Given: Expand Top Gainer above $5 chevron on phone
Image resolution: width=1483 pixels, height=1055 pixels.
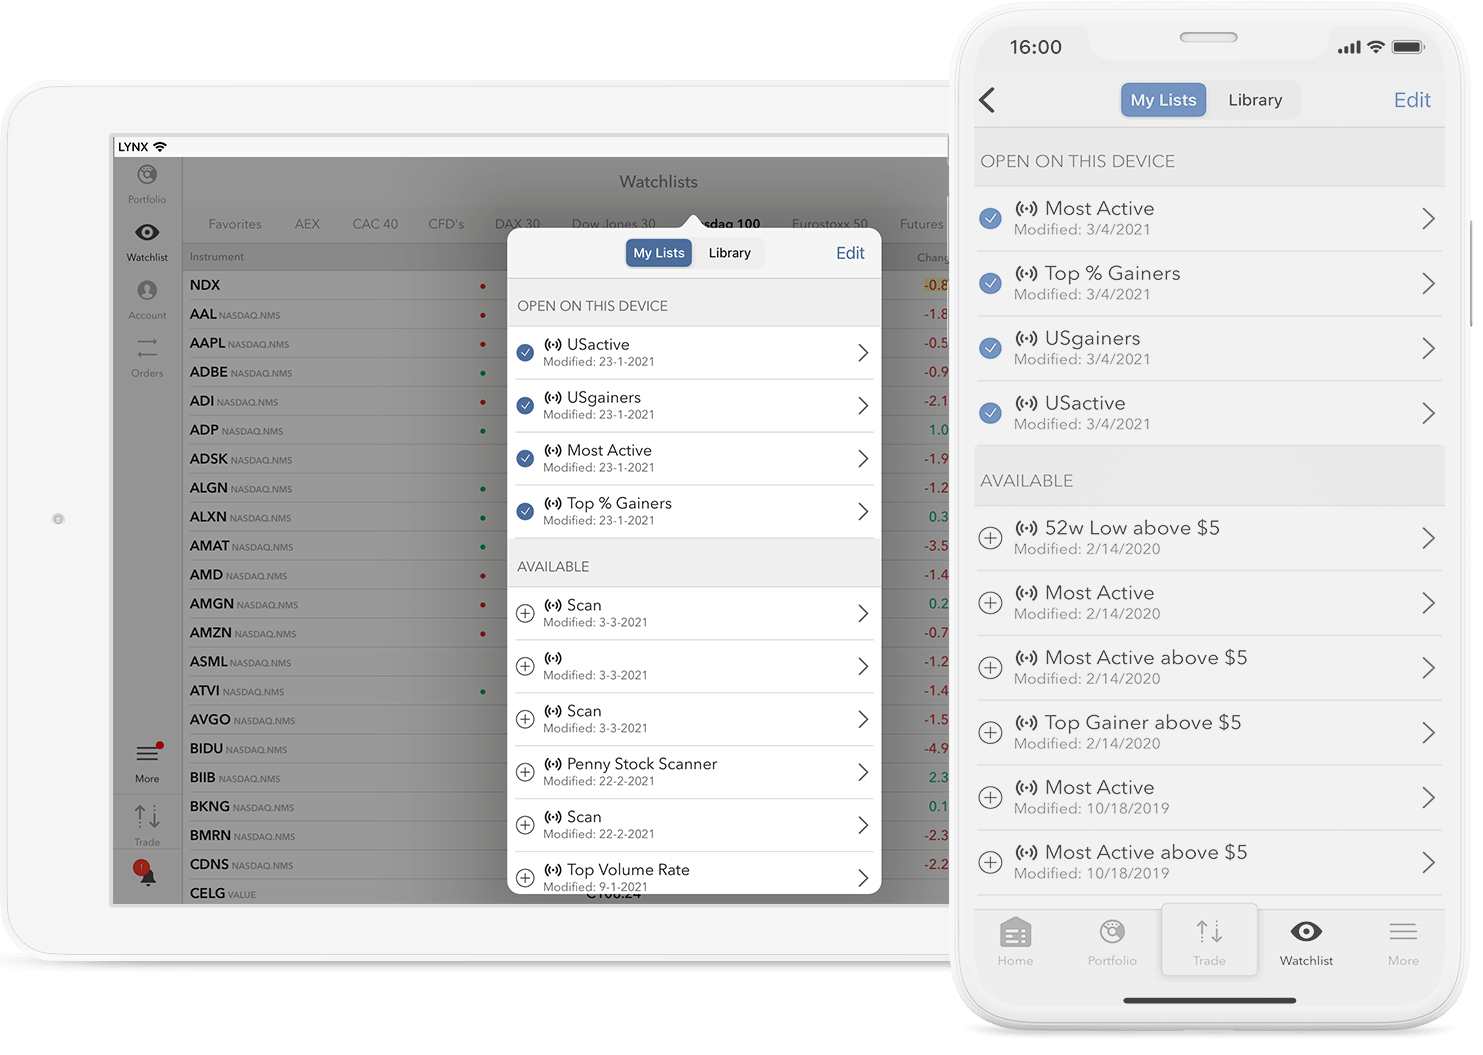Looking at the screenshot, I should coord(1428,733).
